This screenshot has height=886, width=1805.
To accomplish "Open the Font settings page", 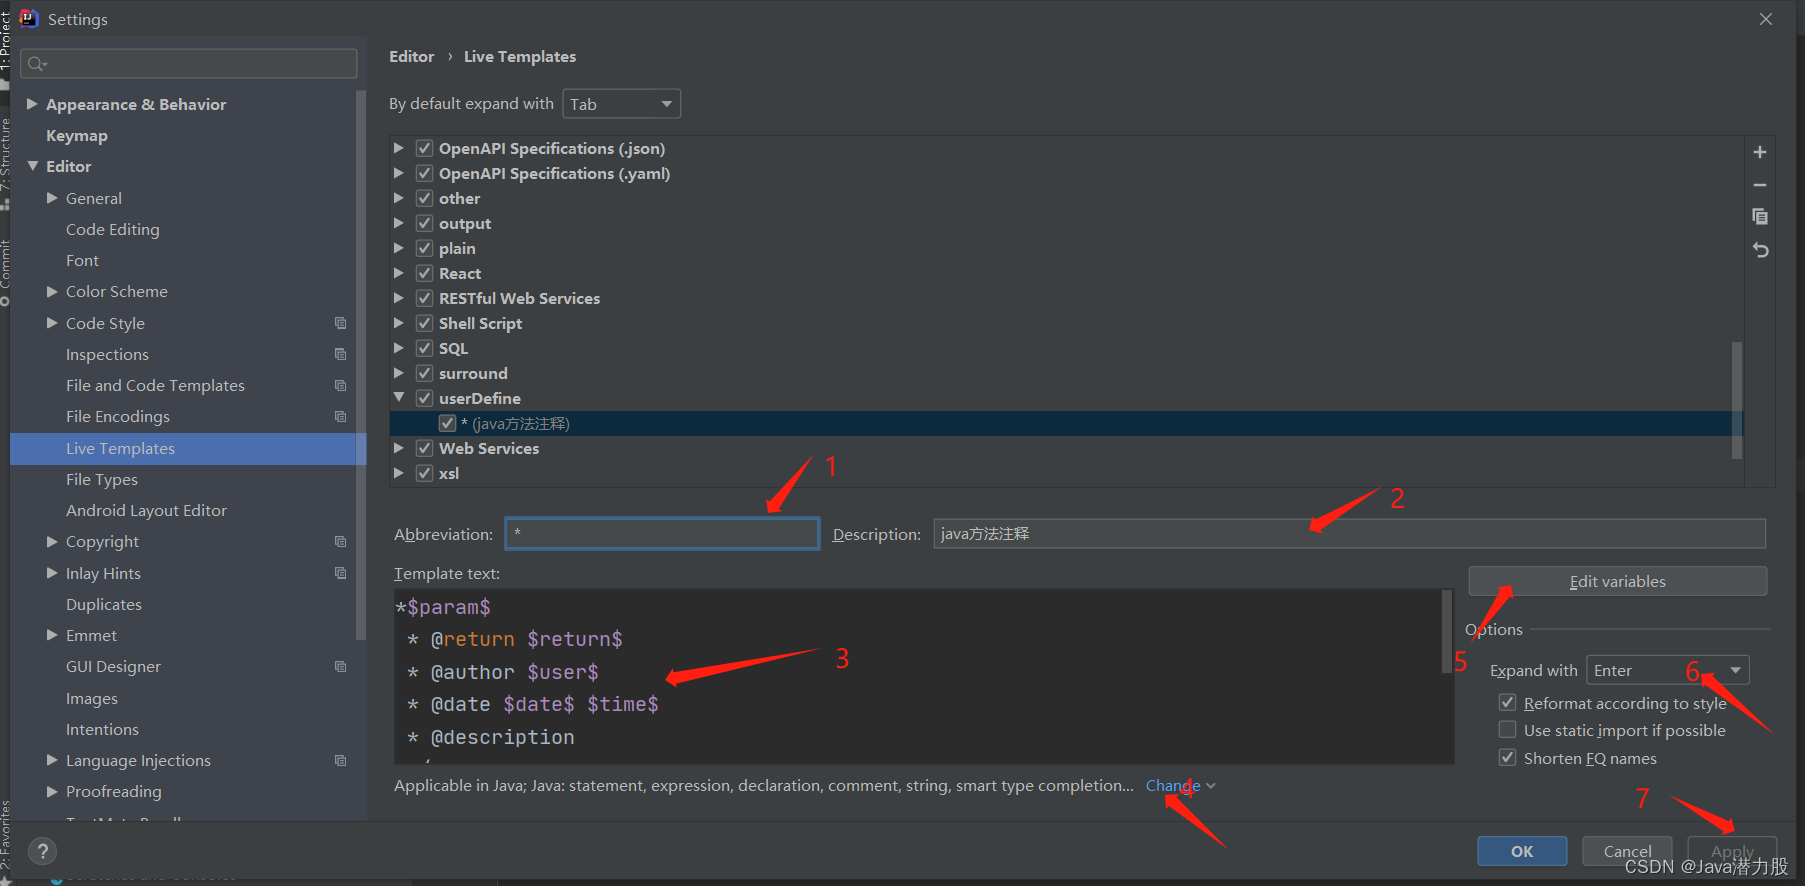I will pyautogui.click(x=82, y=260).
